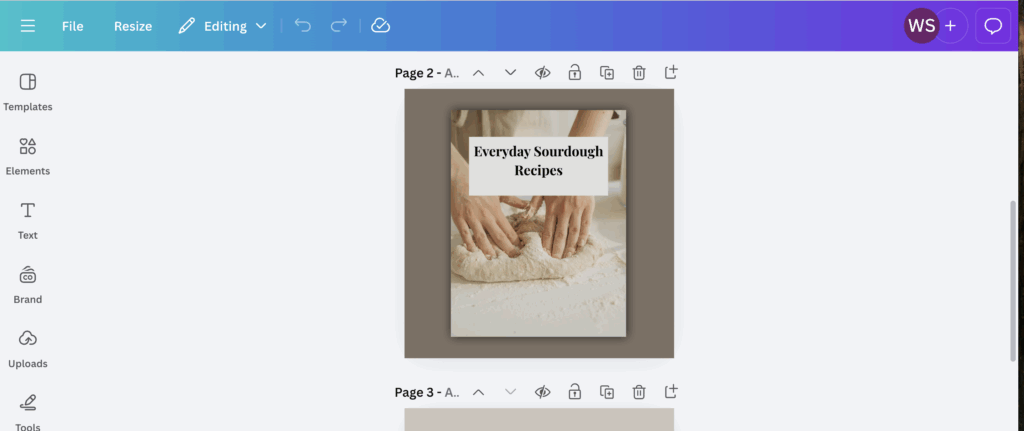Screen dimensions: 1024x431
Task: Move Page 3 up
Action: click(479, 392)
